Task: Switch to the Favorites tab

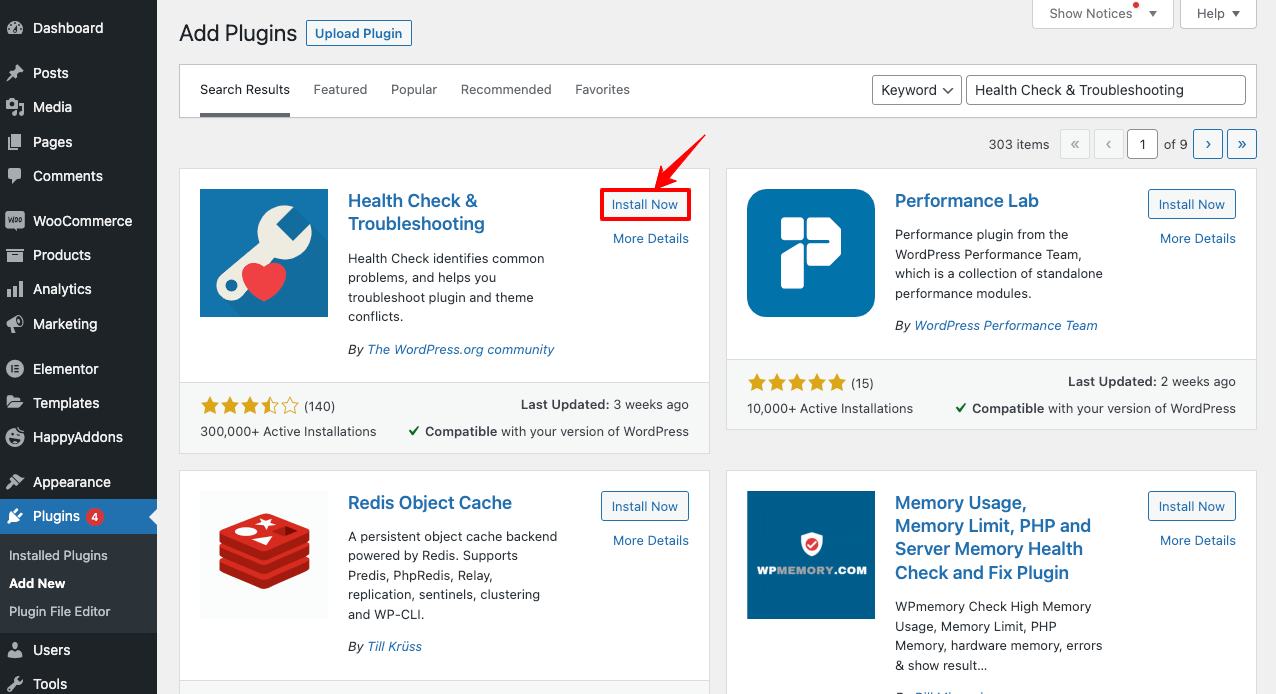Action: 602,90
